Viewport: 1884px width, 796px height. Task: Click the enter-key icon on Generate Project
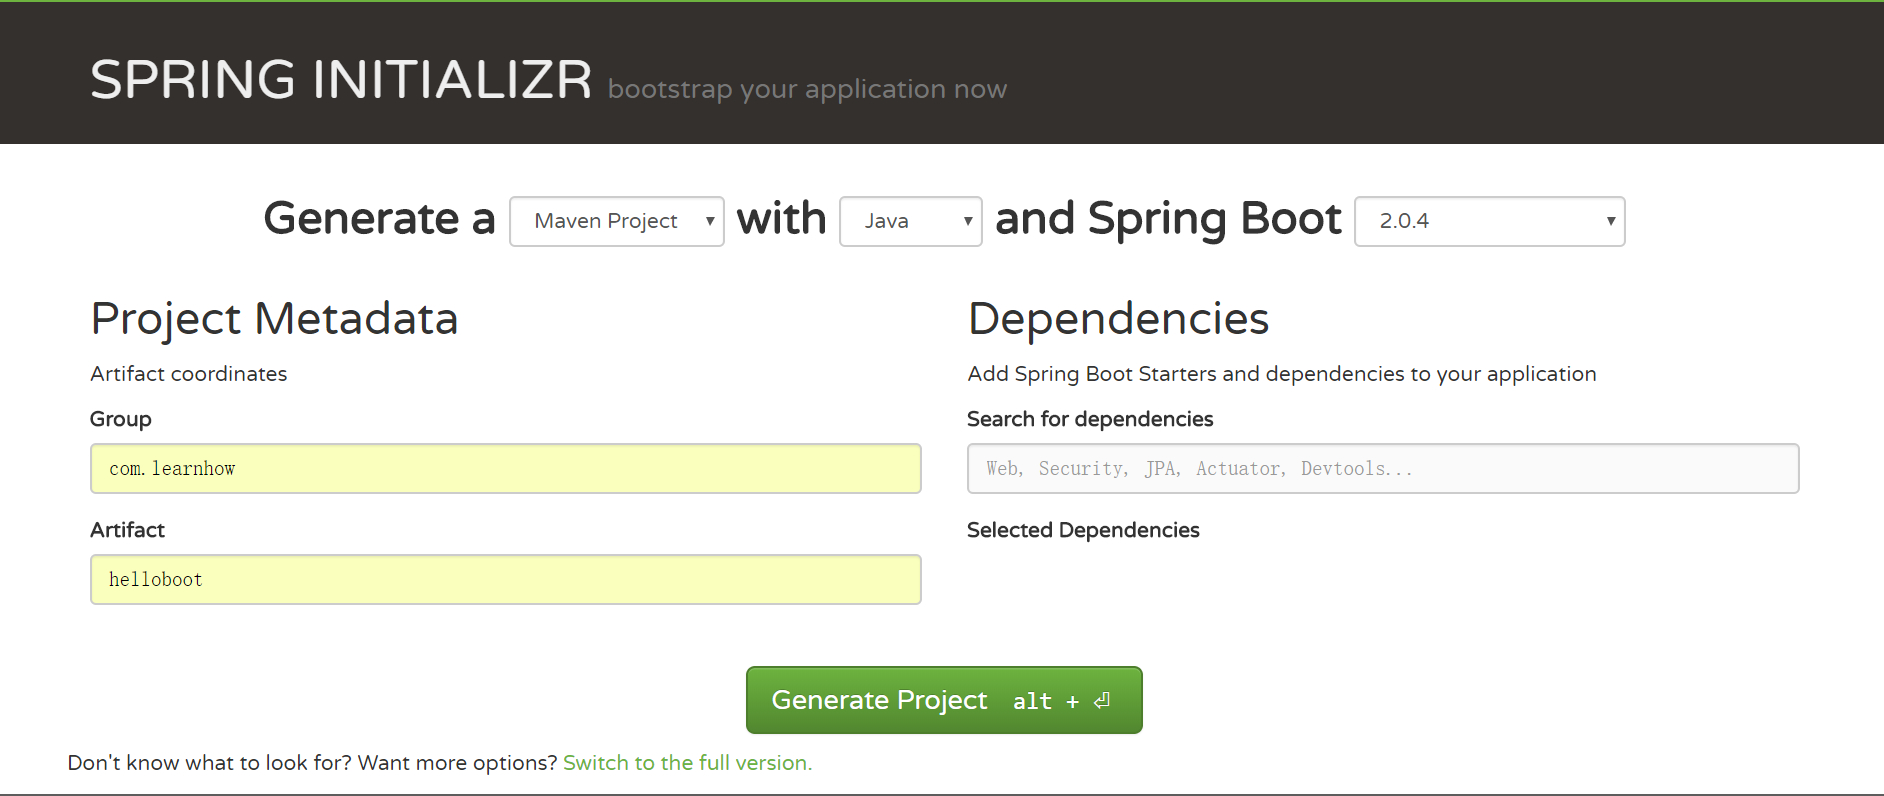tap(1102, 701)
